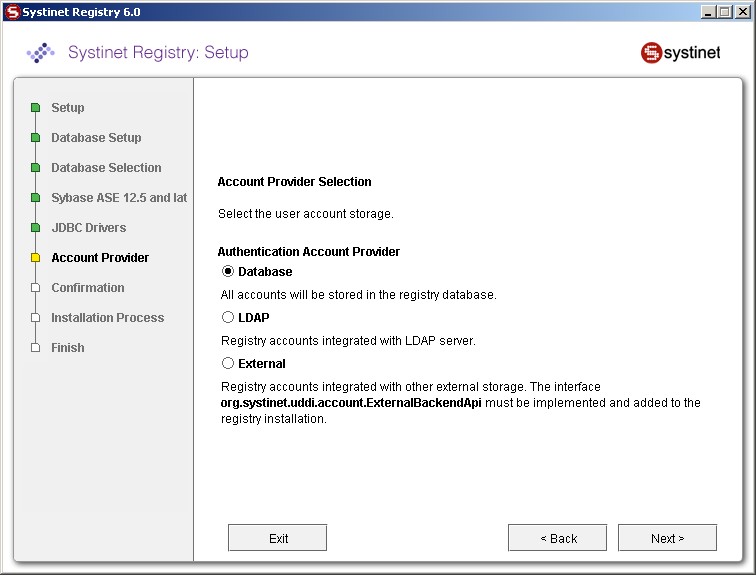Click the Authentication Account Provider label

pyautogui.click(x=309, y=252)
